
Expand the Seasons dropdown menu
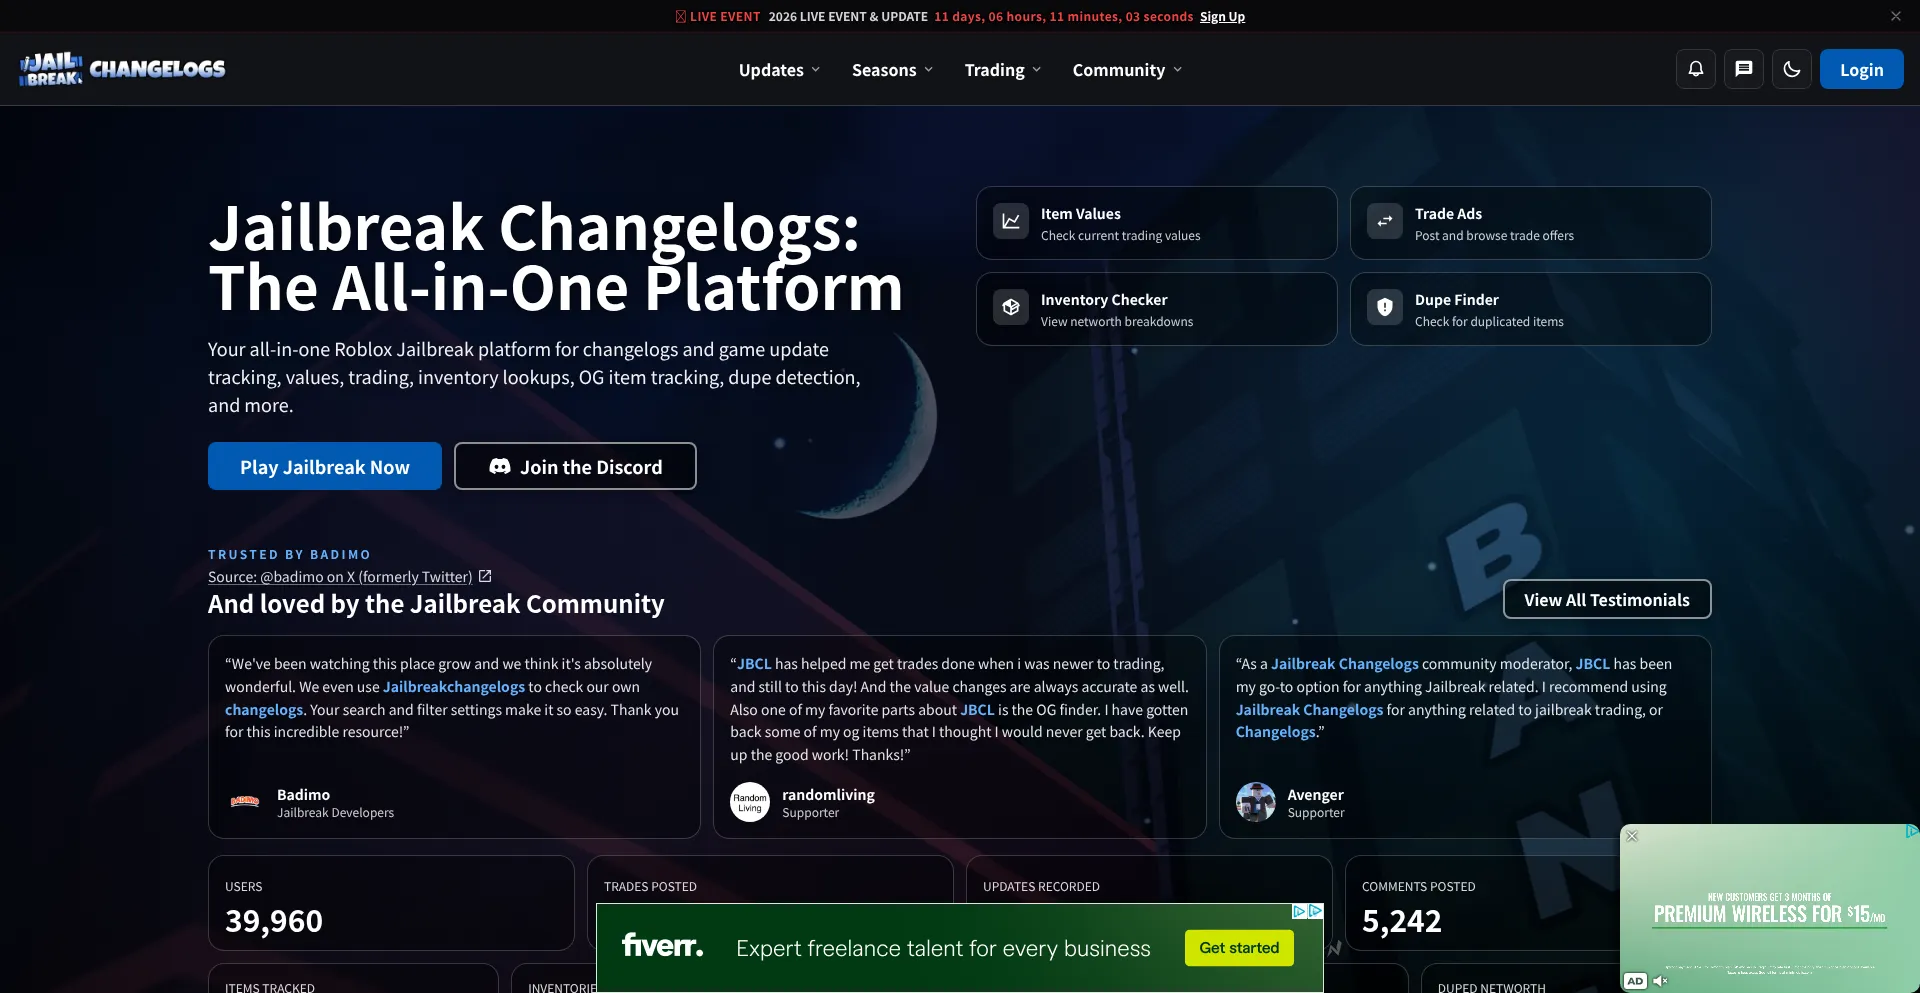pos(892,70)
